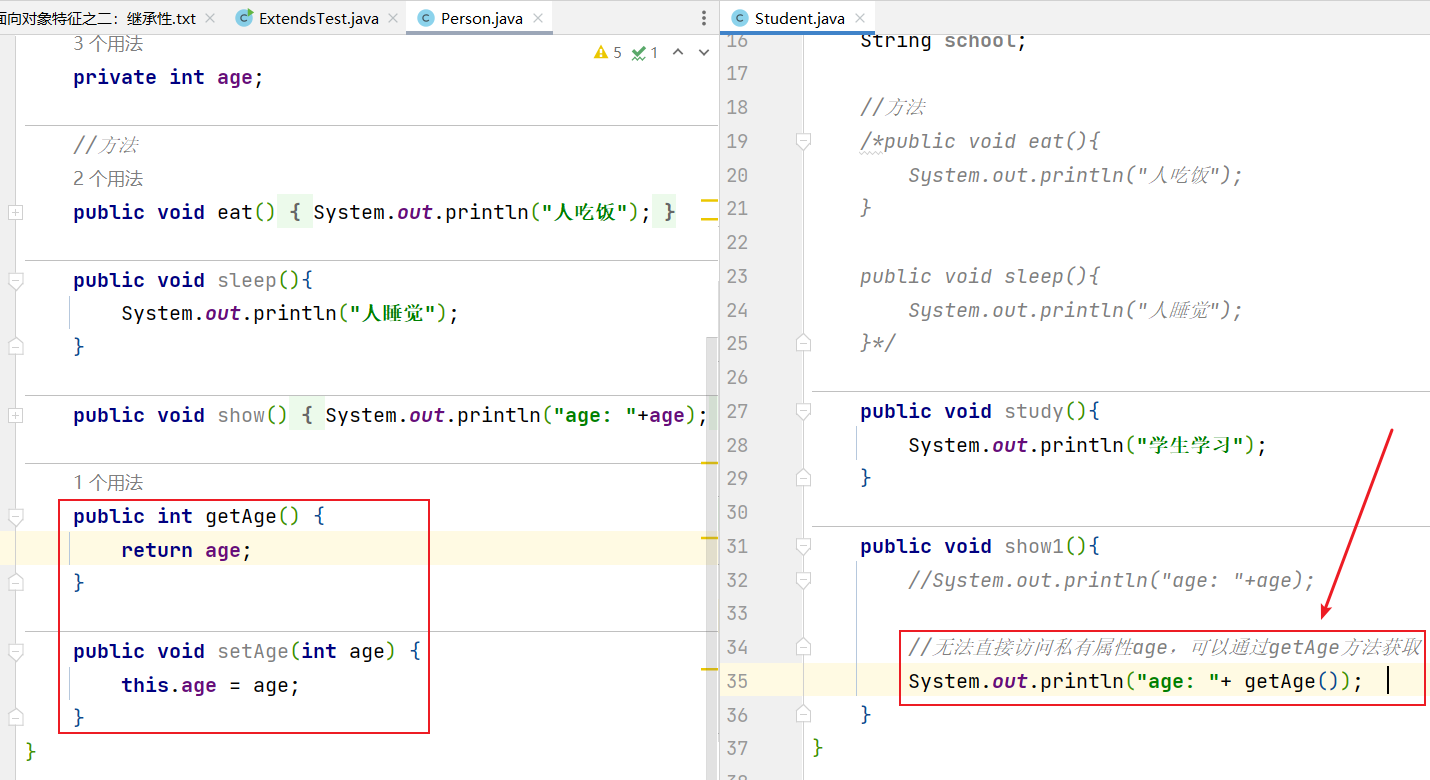
Task: Click 'this.age = age;' line in setAge
Action: click(210, 685)
